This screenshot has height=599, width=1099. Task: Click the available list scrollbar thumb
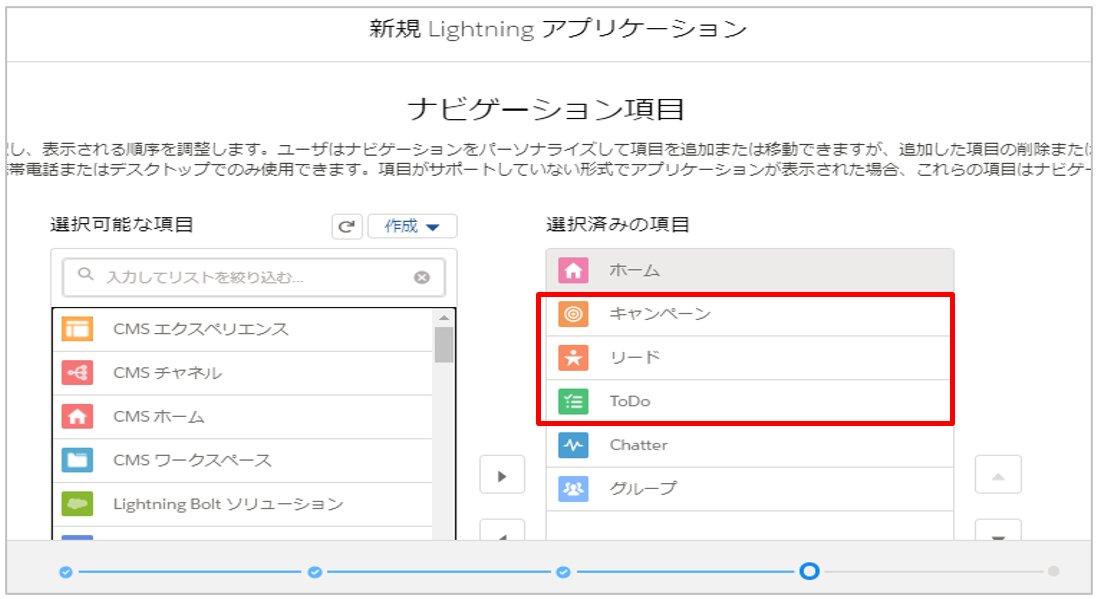point(444,345)
